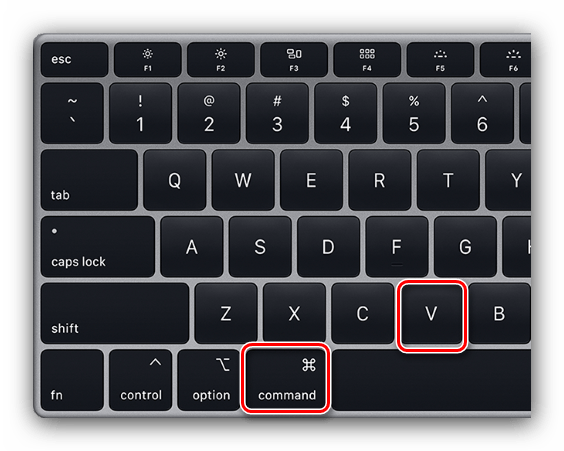Viewport: 564px width, 451px height.
Task: Click the esc key
Action: click(x=74, y=59)
